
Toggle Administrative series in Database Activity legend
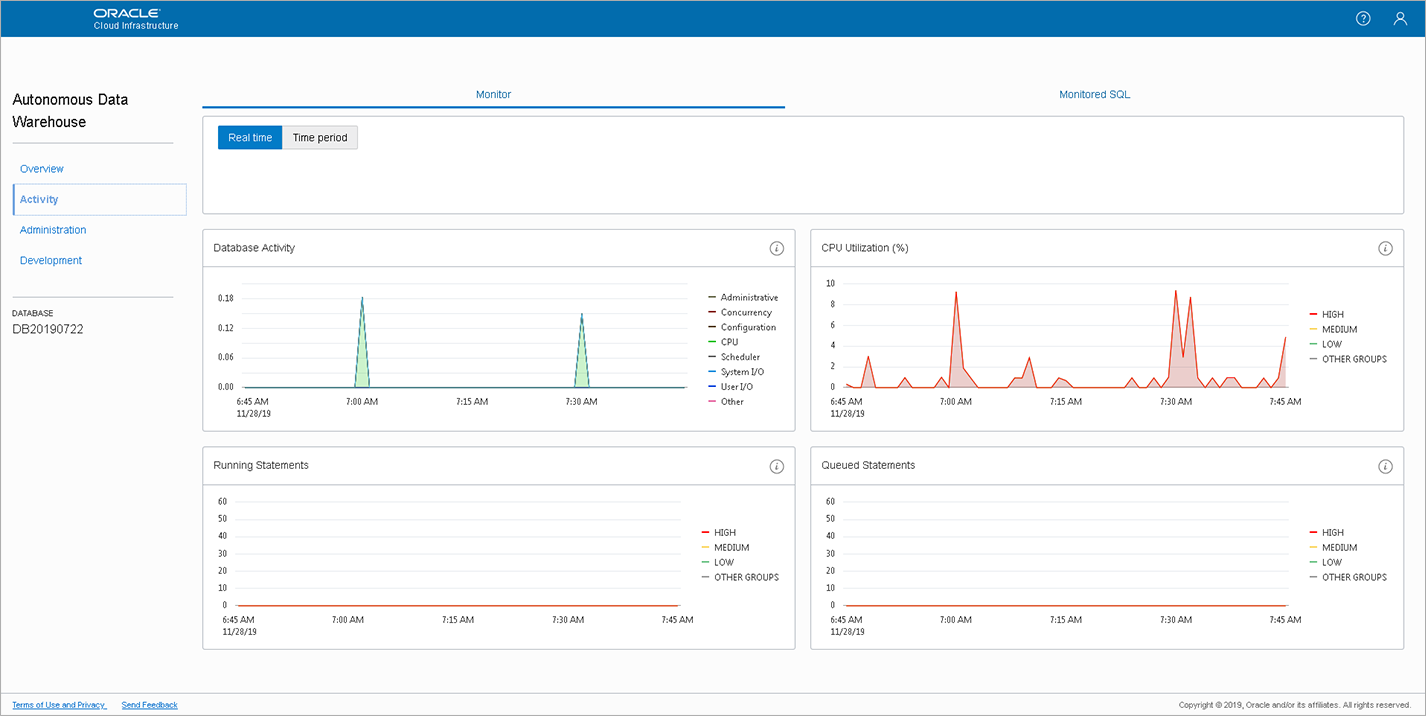(743, 298)
